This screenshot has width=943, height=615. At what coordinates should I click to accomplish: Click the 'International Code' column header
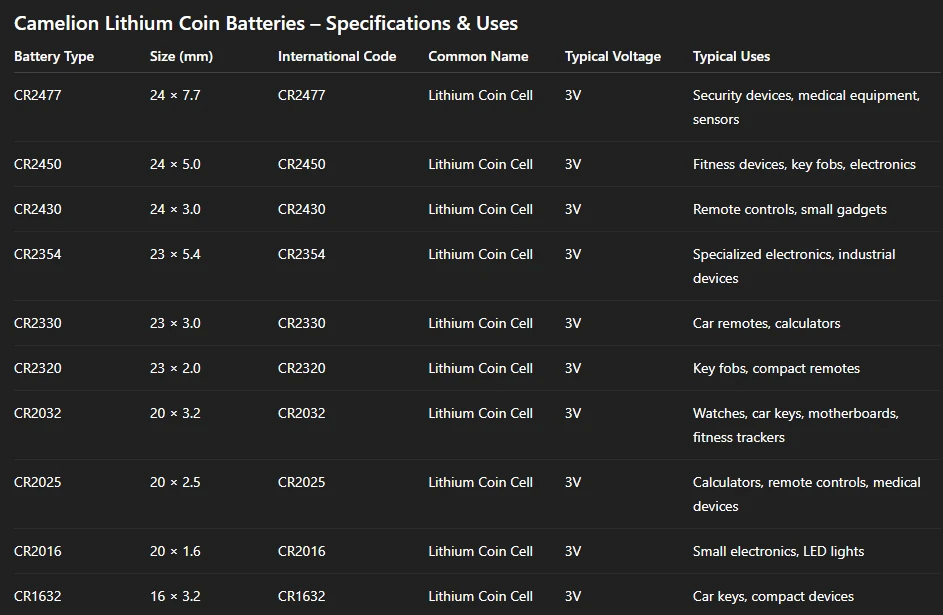tap(337, 56)
